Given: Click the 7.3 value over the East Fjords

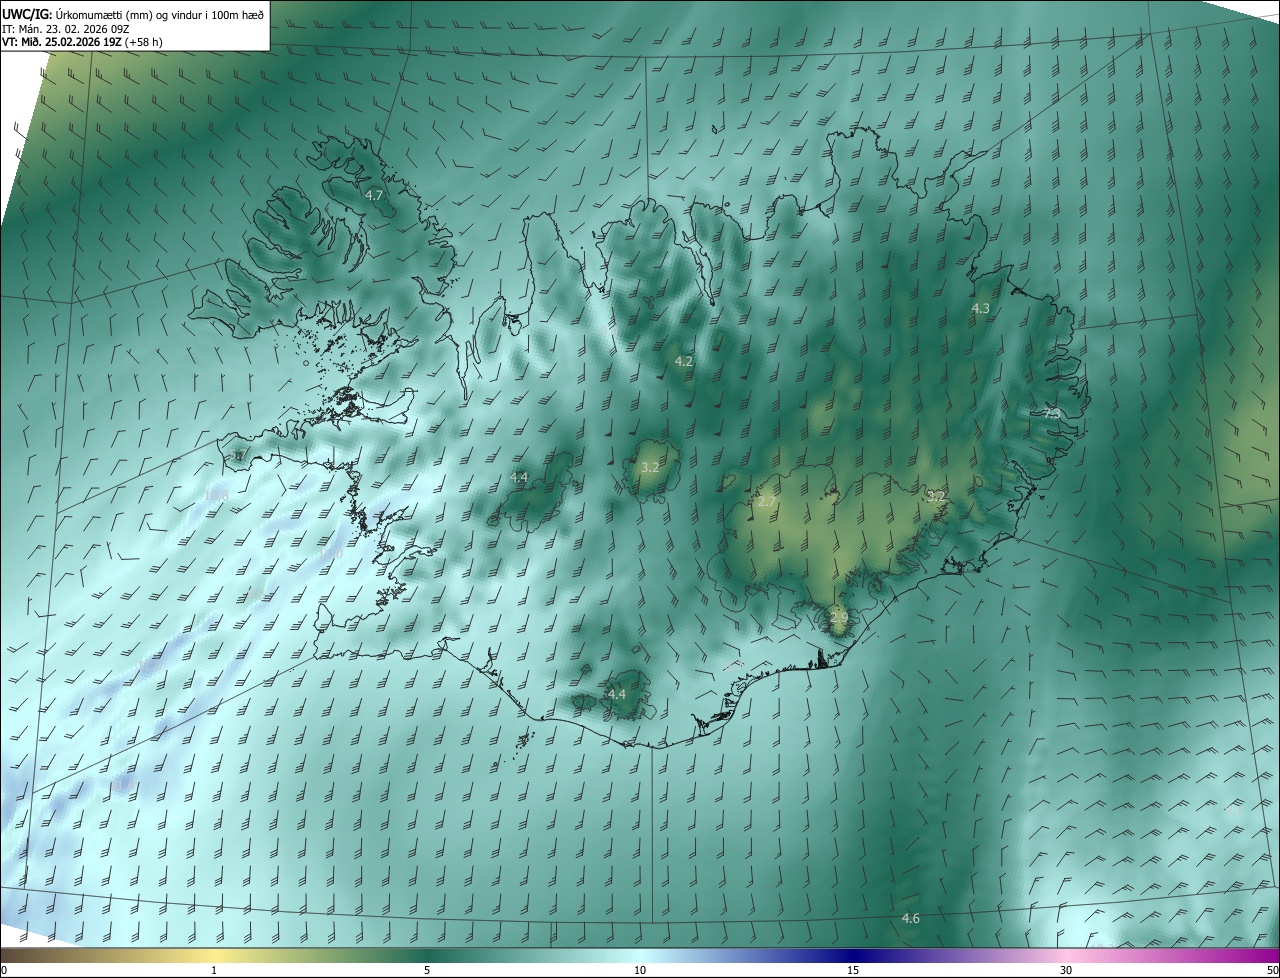Looking at the screenshot, I should pyautogui.click(x=1052, y=413).
